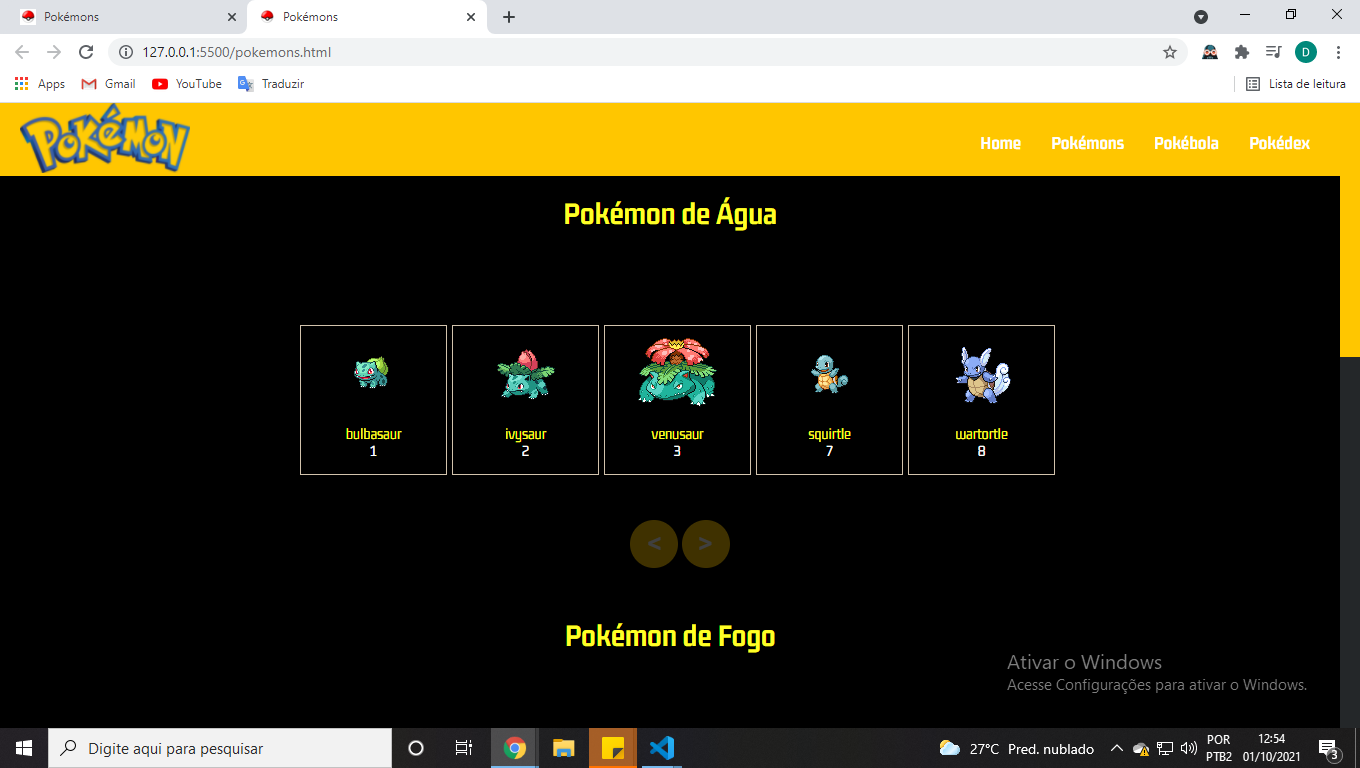Screen dimensions: 1360x768
Task: Open Cortana circle icon on taskbar
Action: point(416,748)
